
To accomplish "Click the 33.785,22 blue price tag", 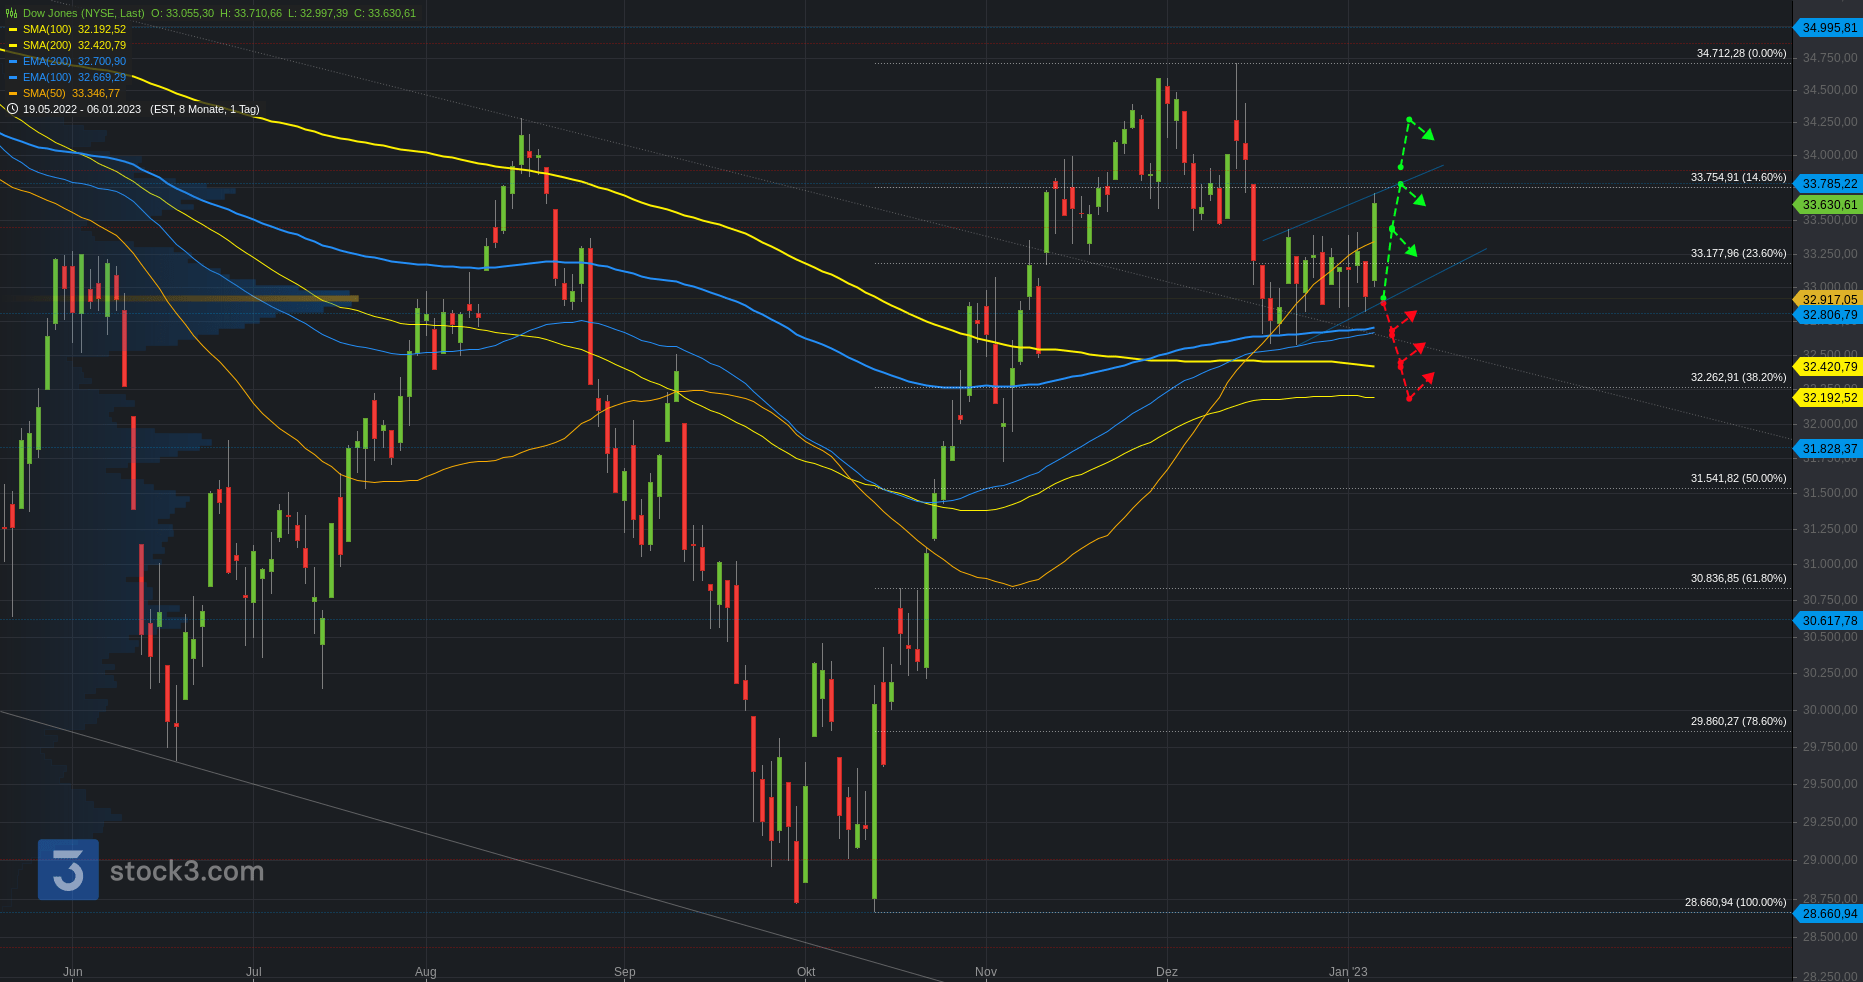I will click(1828, 184).
